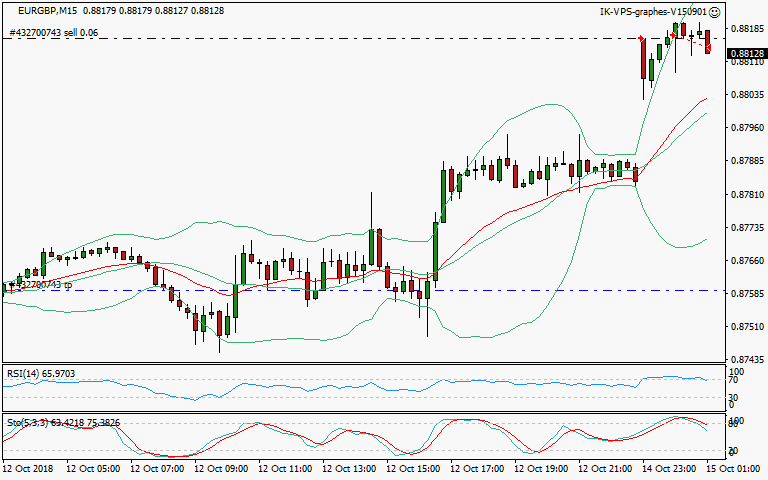The width and height of the screenshot is (768, 480).
Task: Click the 14 Oct 23:00 time label
Action: pyautogui.click(x=669, y=468)
